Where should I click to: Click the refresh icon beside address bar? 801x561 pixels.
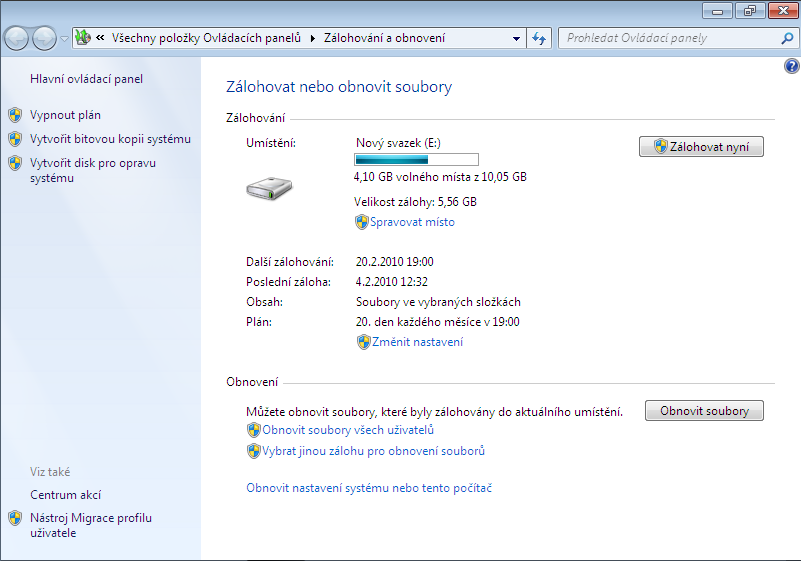pyautogui.click(x=540, y=38)
